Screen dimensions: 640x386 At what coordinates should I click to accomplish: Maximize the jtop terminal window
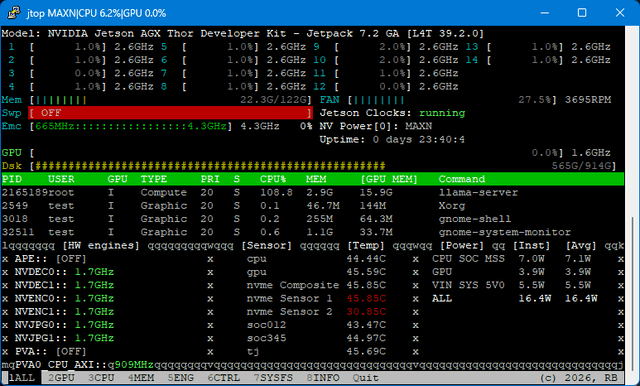(x=582, y=13)
